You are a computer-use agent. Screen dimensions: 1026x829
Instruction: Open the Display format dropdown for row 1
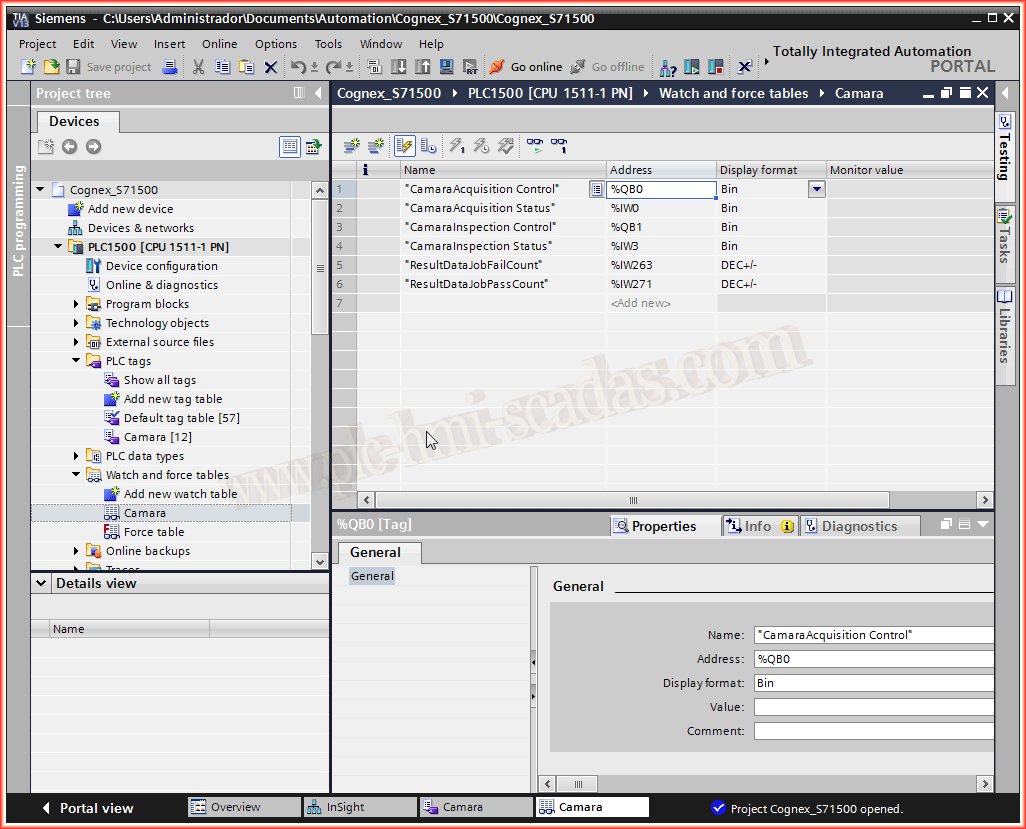pos(817,189)
